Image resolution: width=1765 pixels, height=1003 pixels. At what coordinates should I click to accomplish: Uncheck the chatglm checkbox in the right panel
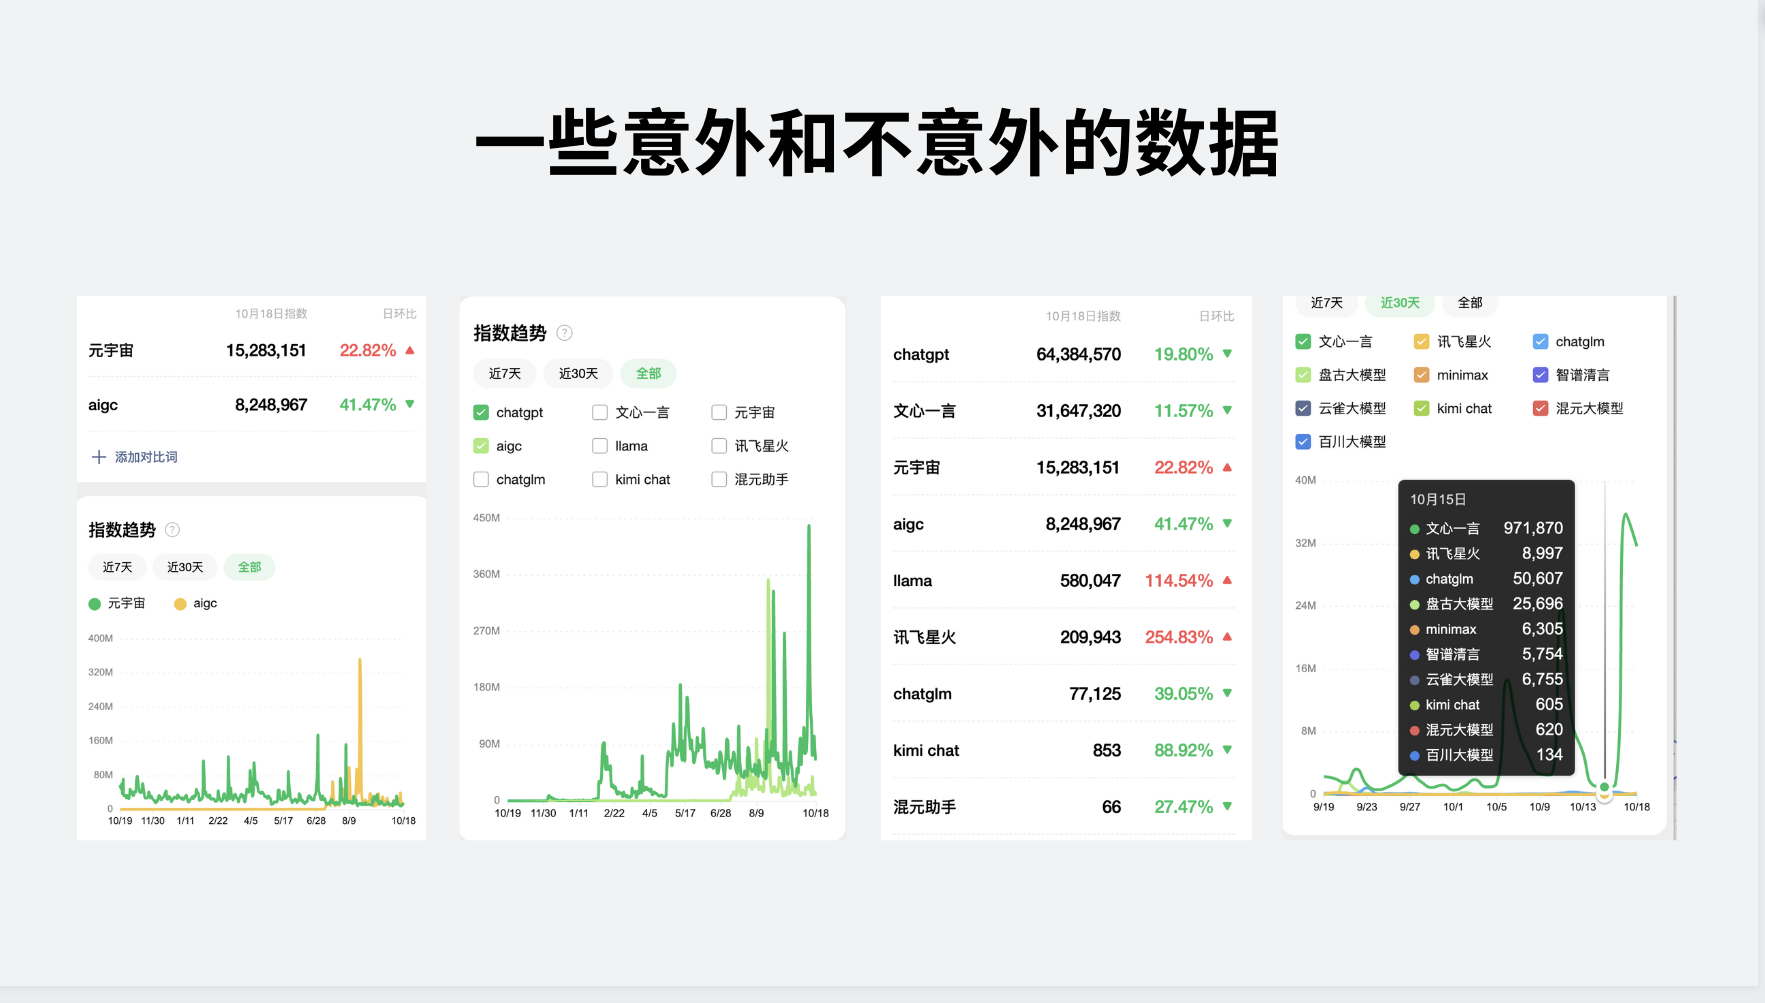tap(1540, 341)
